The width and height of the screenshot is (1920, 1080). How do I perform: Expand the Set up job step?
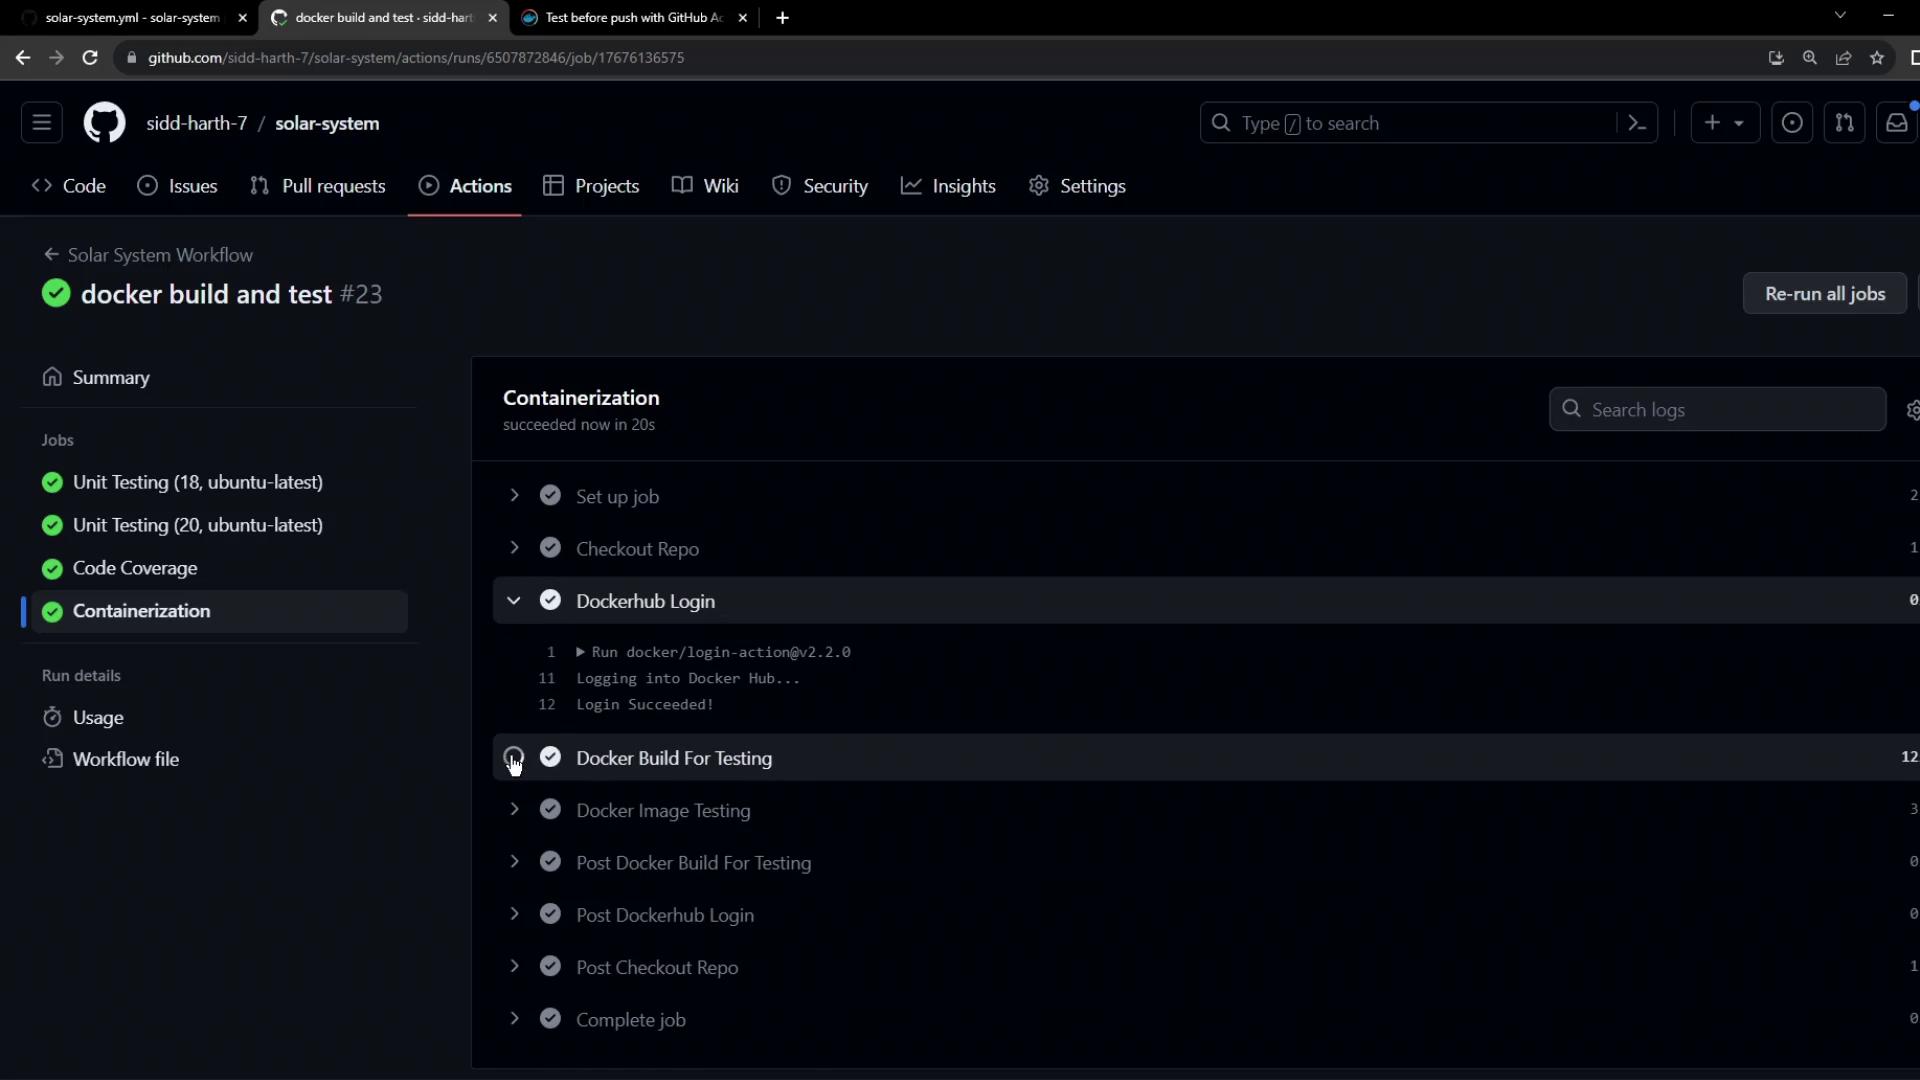514,496
